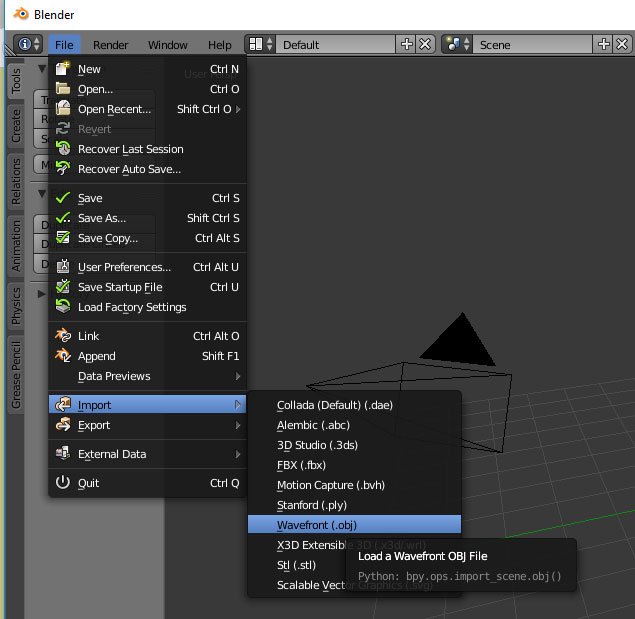This screenshot has height=619, width=635.
Task: Click the Blender logo in title bar
Action: (x=21, y=14)
